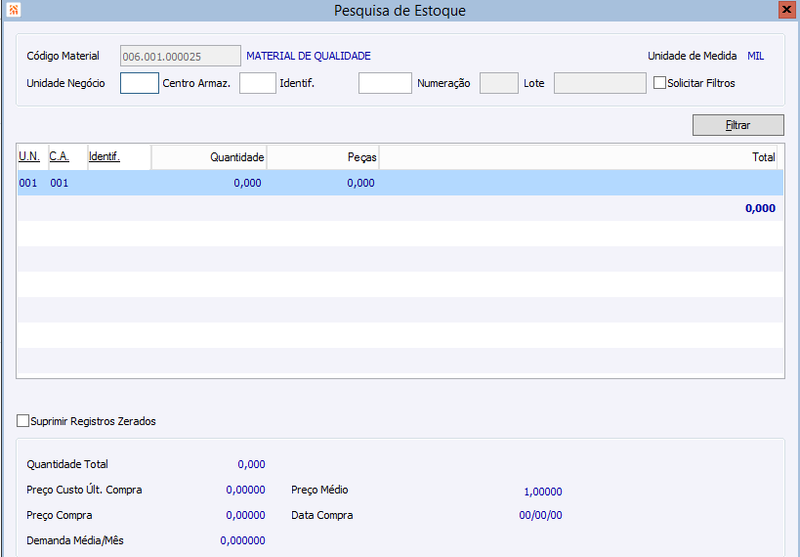
Task: Click the Centro Armaz. input field
Action: (258, 83)
